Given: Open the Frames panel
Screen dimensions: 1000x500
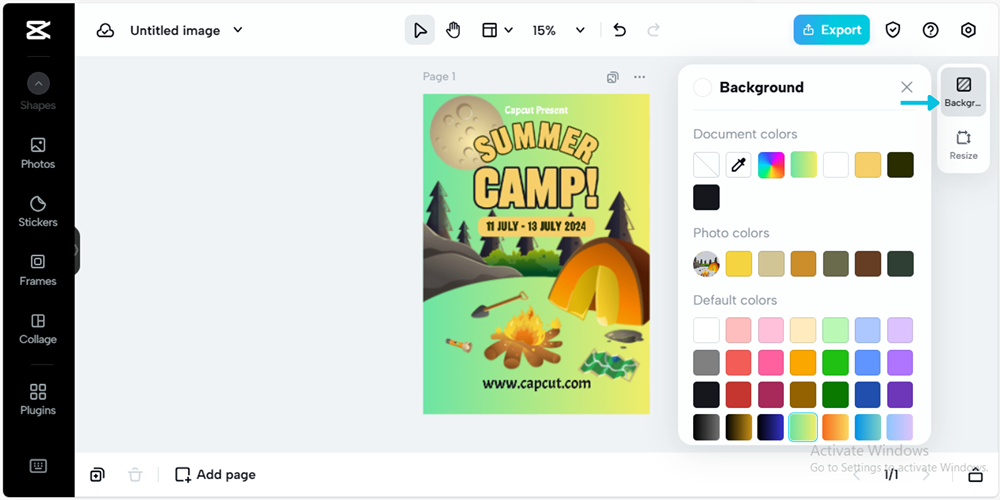Looking at the screenshot, I should coord(38,270).
